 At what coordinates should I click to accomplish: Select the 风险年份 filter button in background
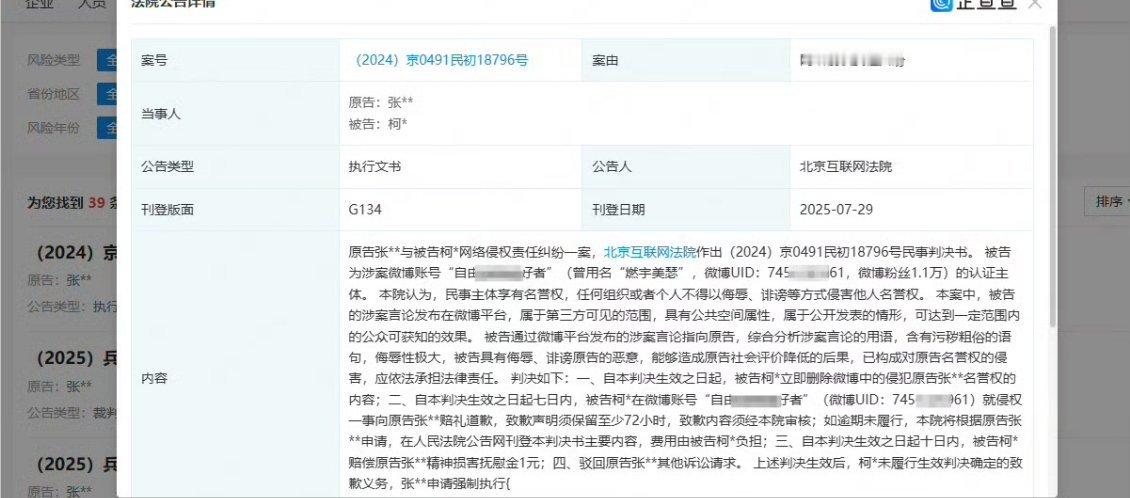pyautogui.click(x=107, y=128)
